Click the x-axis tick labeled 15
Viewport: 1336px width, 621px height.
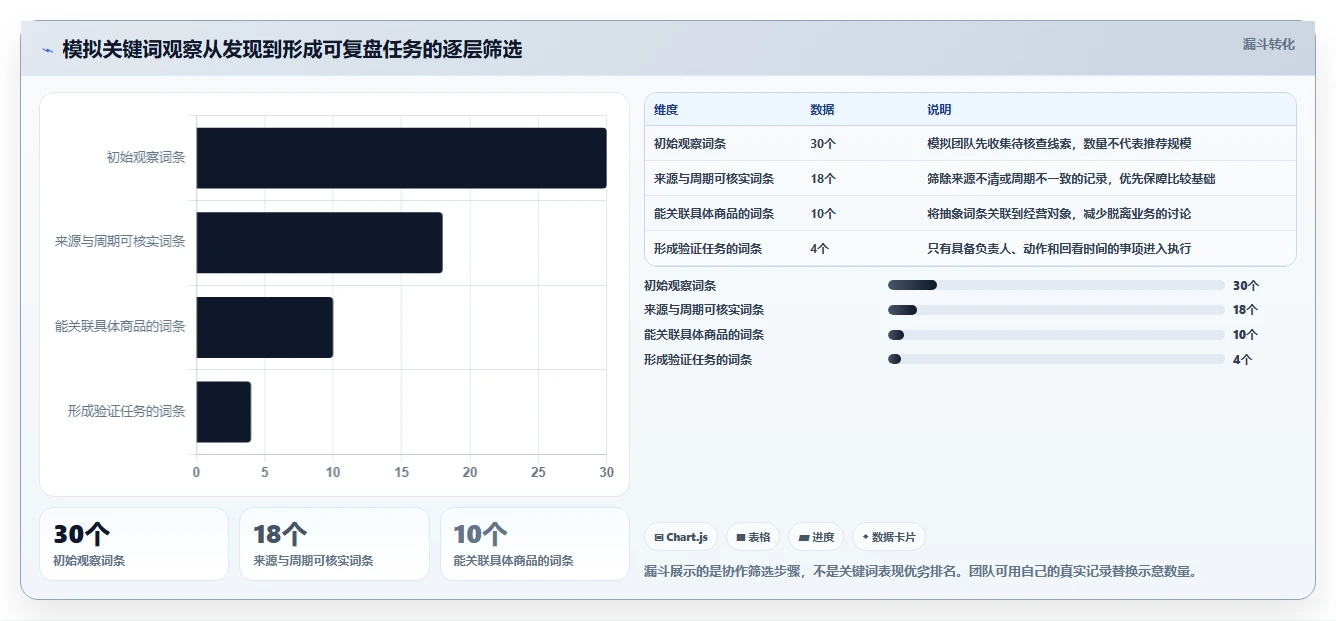[x=402, y=472]
